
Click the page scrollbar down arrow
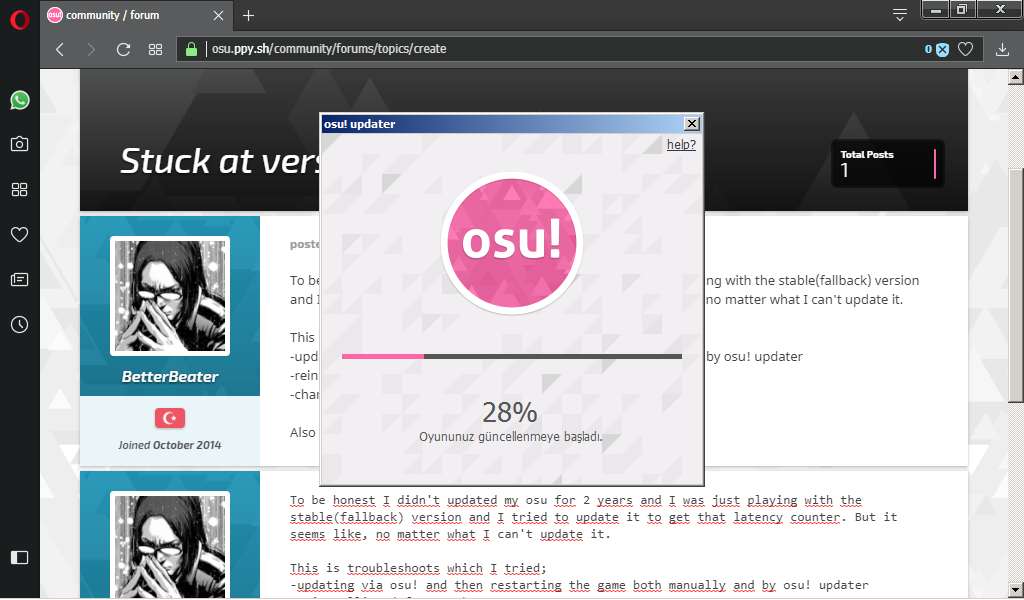click(x=1016, y=589)
